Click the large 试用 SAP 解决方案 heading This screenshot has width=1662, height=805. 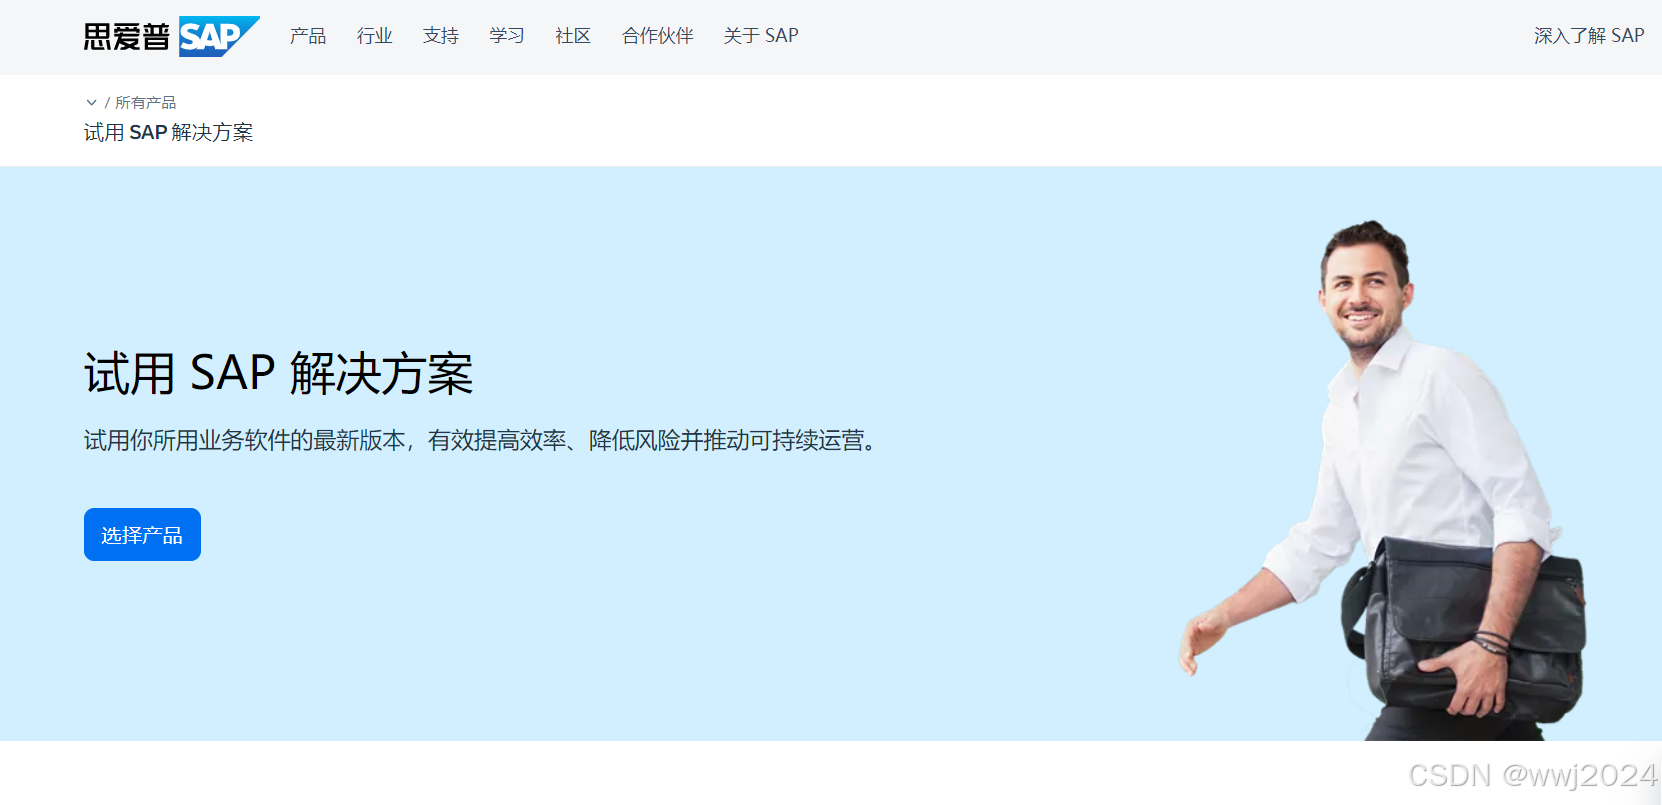coord(279,374)
